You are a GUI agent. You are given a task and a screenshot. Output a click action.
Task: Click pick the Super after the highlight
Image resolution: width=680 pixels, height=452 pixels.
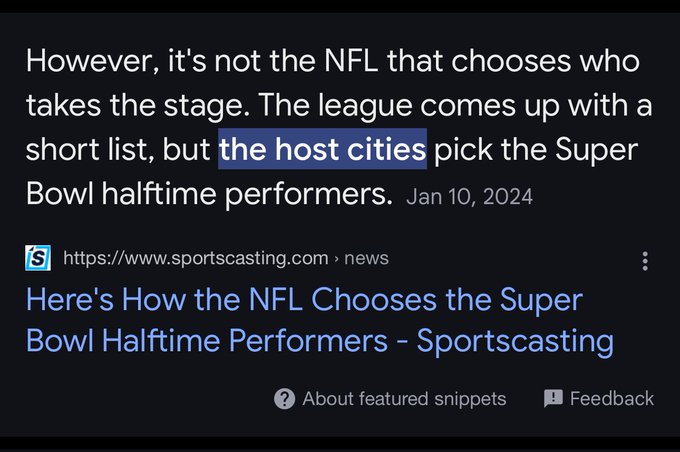(536, 150)
